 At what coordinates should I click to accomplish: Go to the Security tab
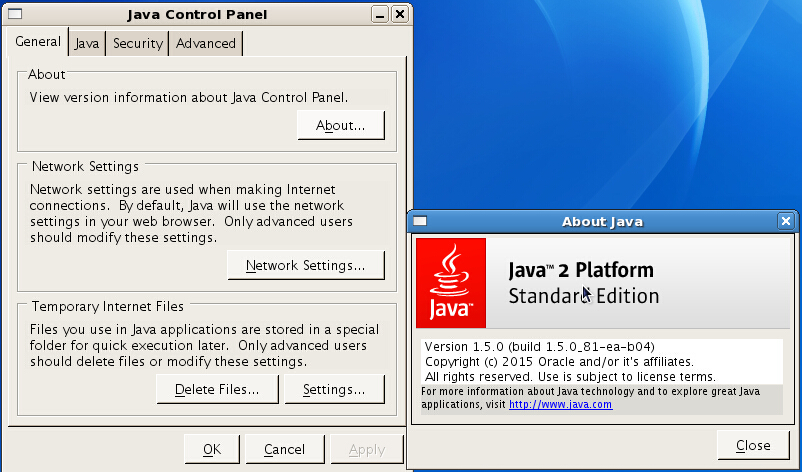click(137, 43)
